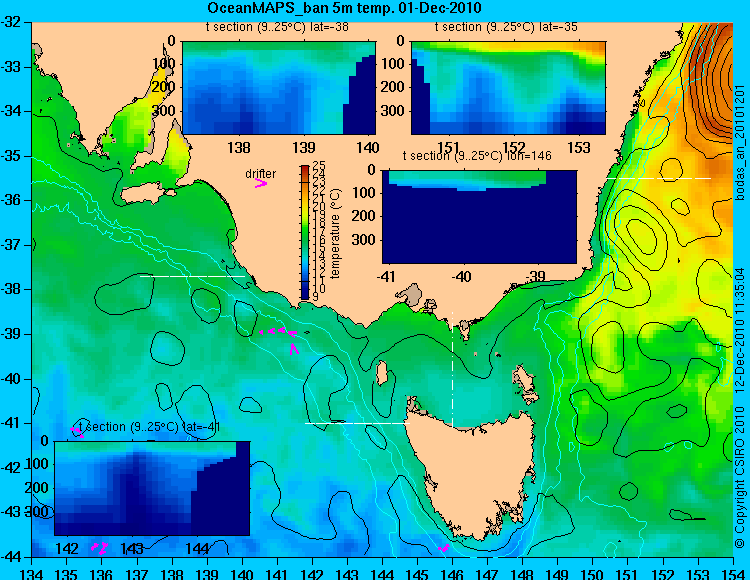Open the temperature section inset for lon=146
The width and height of the screenshot is (750, 580).
click(x=479, y=217)
